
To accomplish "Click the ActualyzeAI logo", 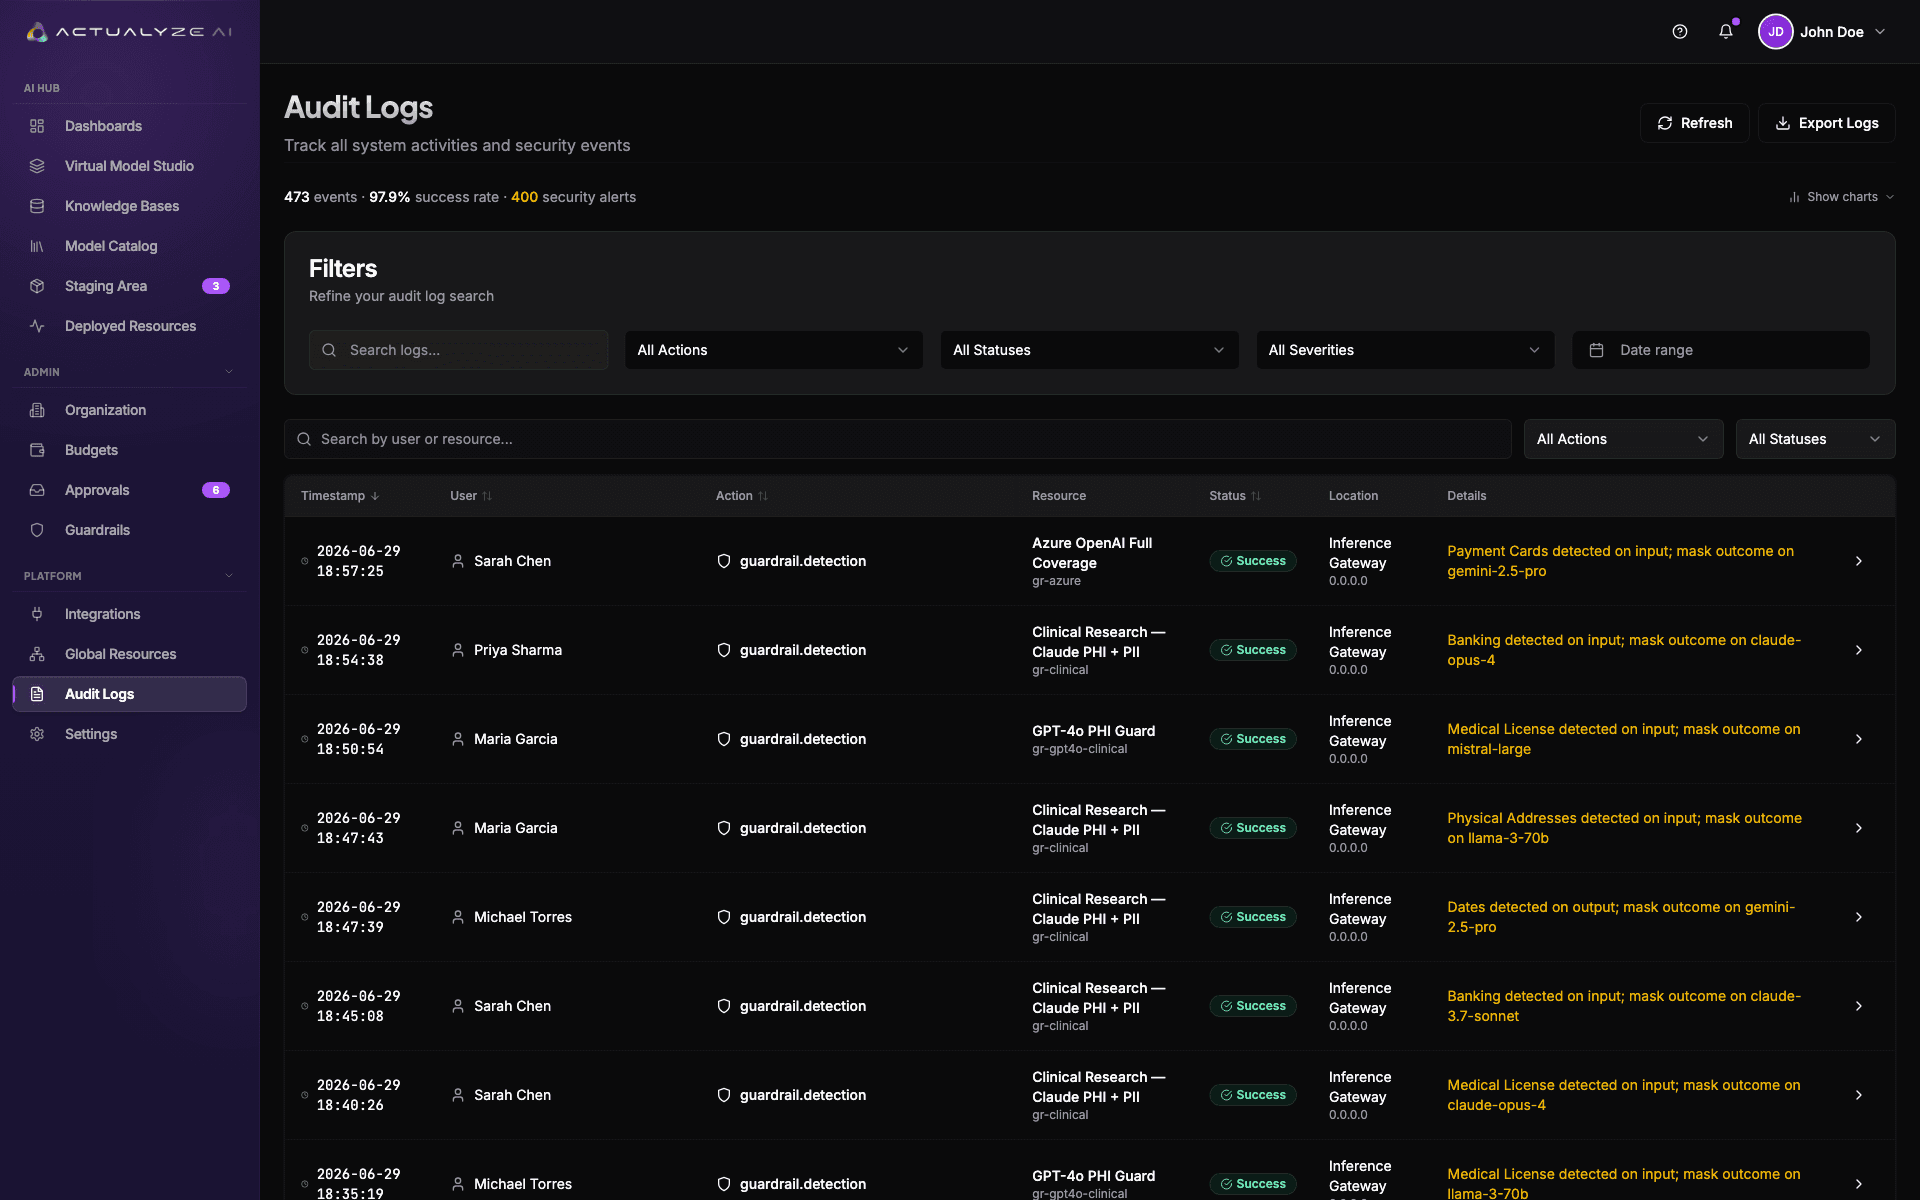I will pos(129,32).
